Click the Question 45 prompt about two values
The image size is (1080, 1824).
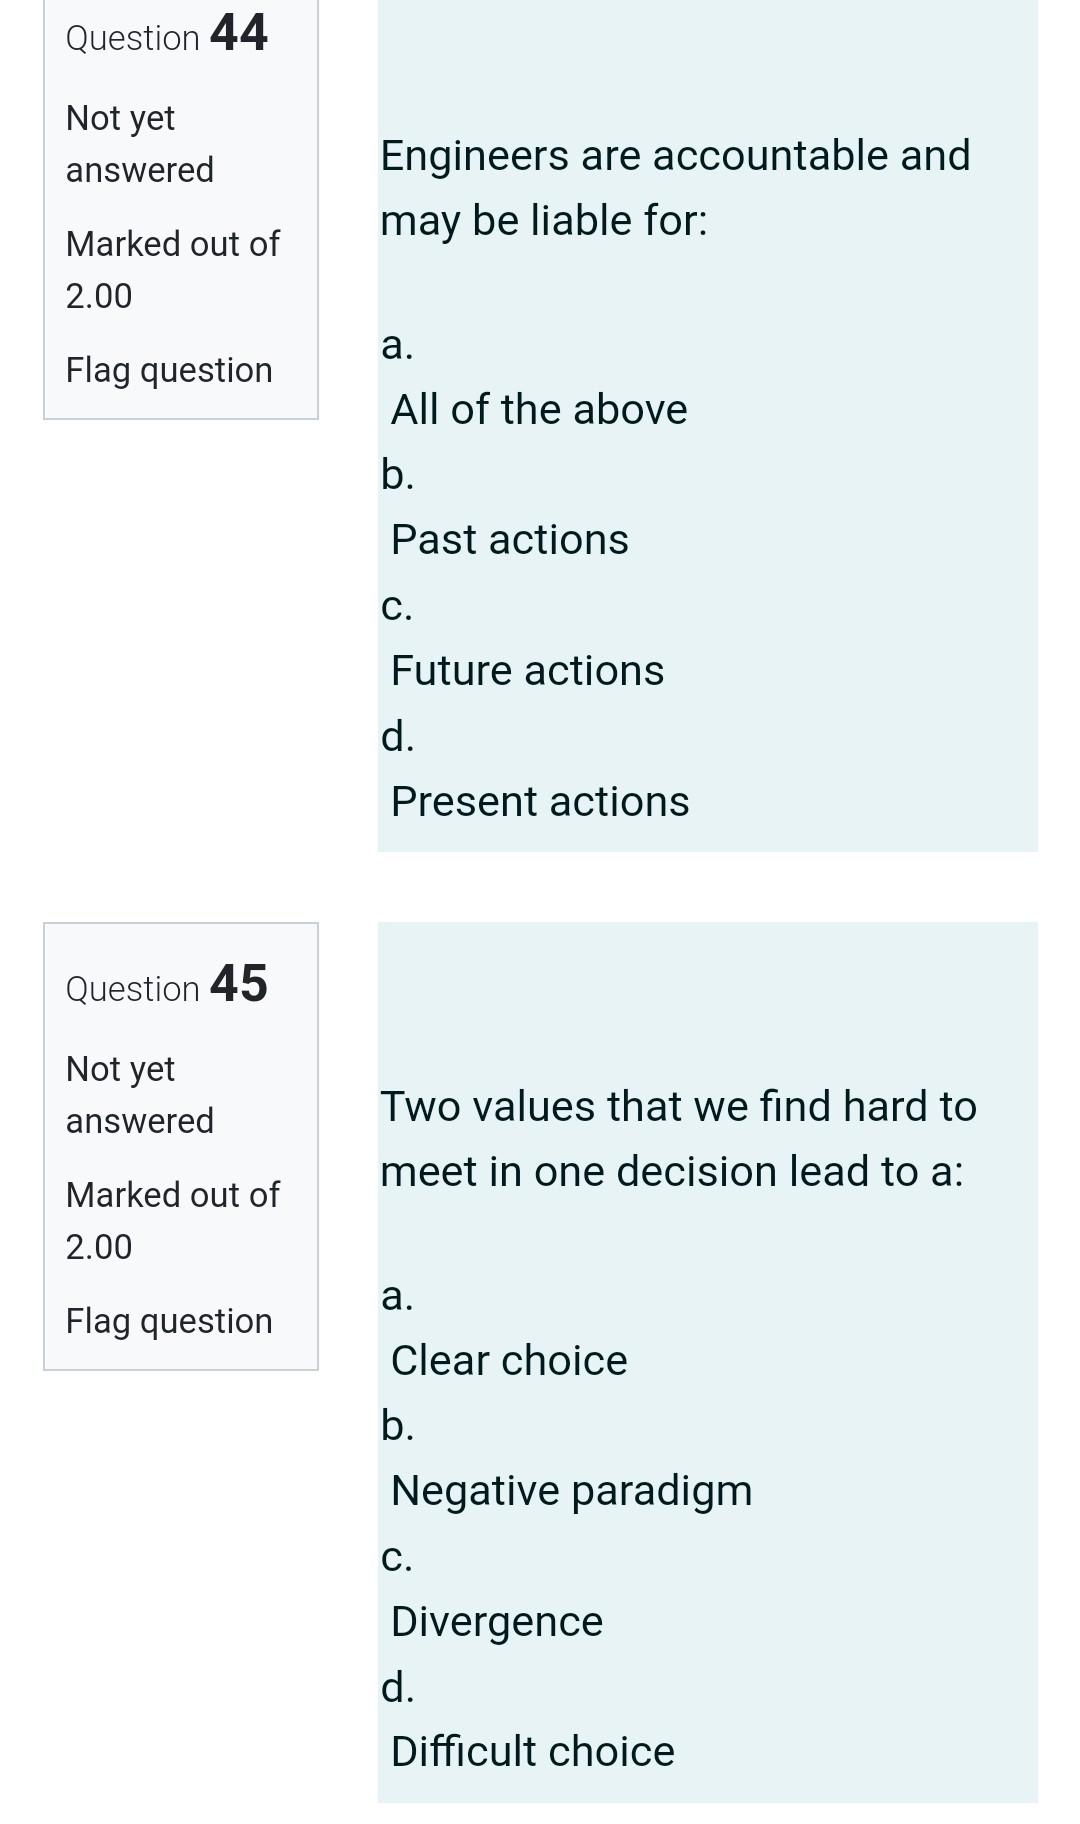click(x=679, y=1137)
